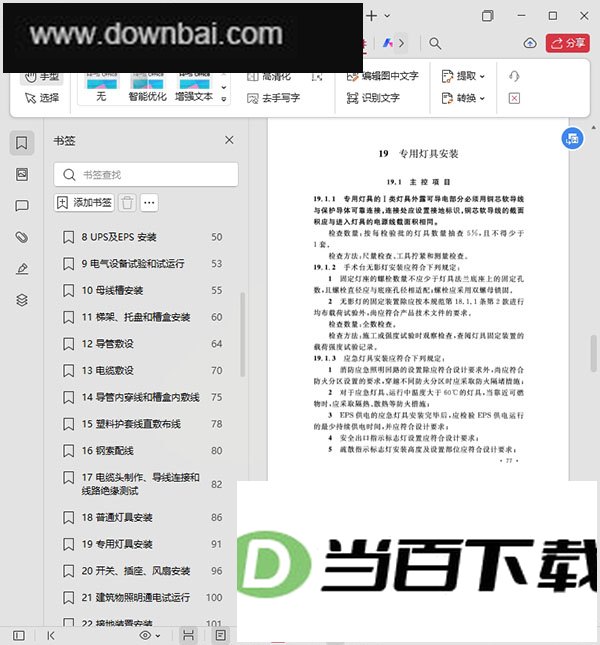Screen dimensions: 600x645
Task: Click the crop icon next to 高清化
Action: pos(317,77)
